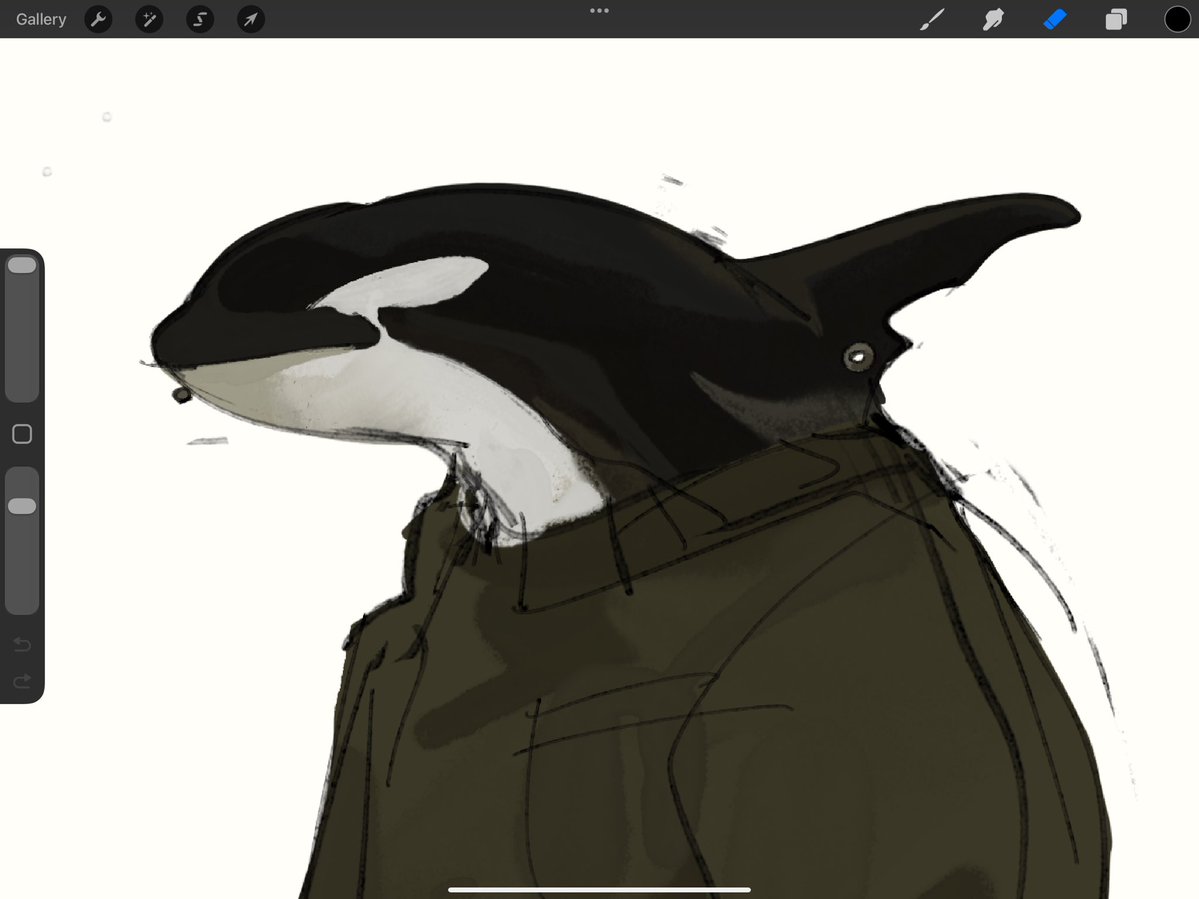Viewport: 1199px width, 899px height.
Task: Select the Brush tool
Action: click(x=931, y=19)
